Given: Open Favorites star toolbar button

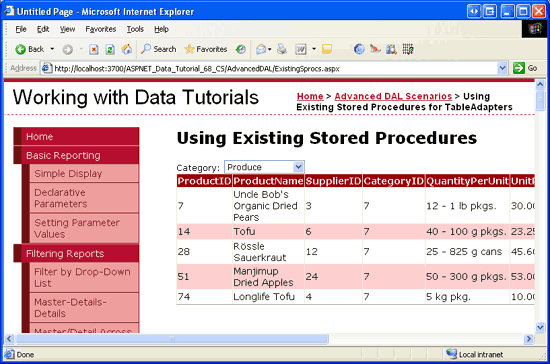Looking at the screenshot, I should click(x=206, y=49).
